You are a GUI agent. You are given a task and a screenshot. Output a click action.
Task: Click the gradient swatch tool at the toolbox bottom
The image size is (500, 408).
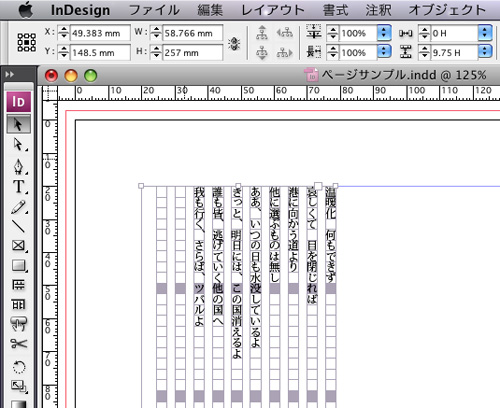18,403
